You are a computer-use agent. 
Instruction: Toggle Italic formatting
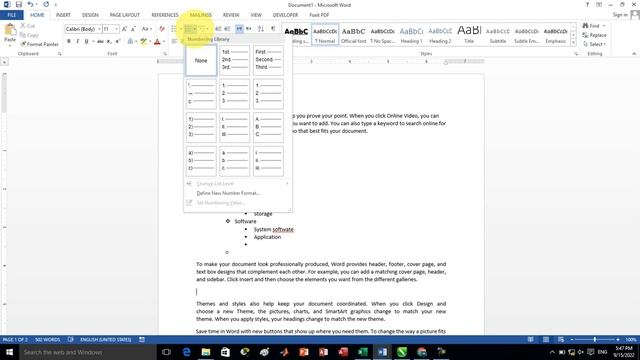(78, 41)
